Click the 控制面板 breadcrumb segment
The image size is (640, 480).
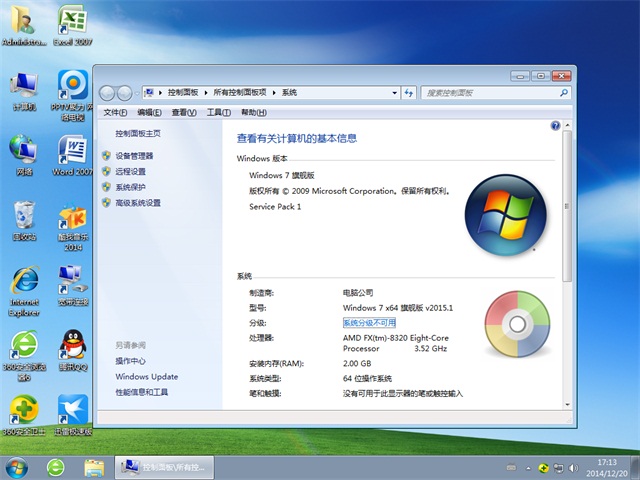[x=183, y=93]
